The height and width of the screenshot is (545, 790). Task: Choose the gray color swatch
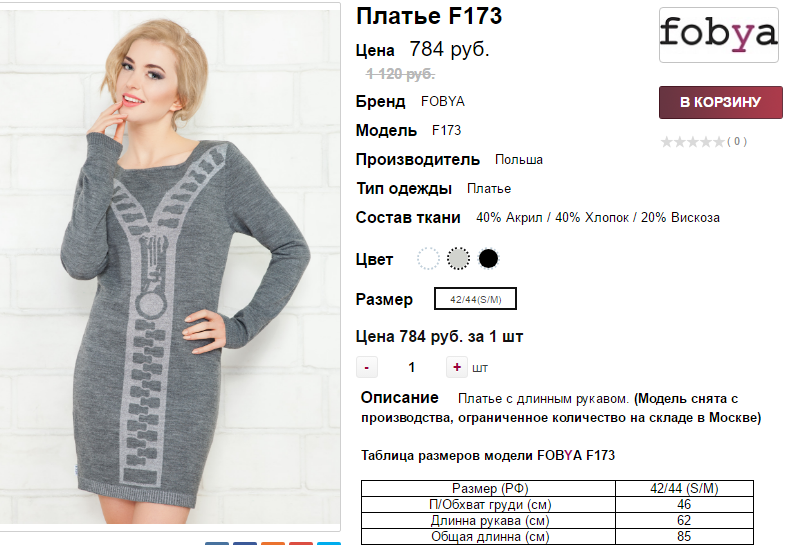pos(458,259)
